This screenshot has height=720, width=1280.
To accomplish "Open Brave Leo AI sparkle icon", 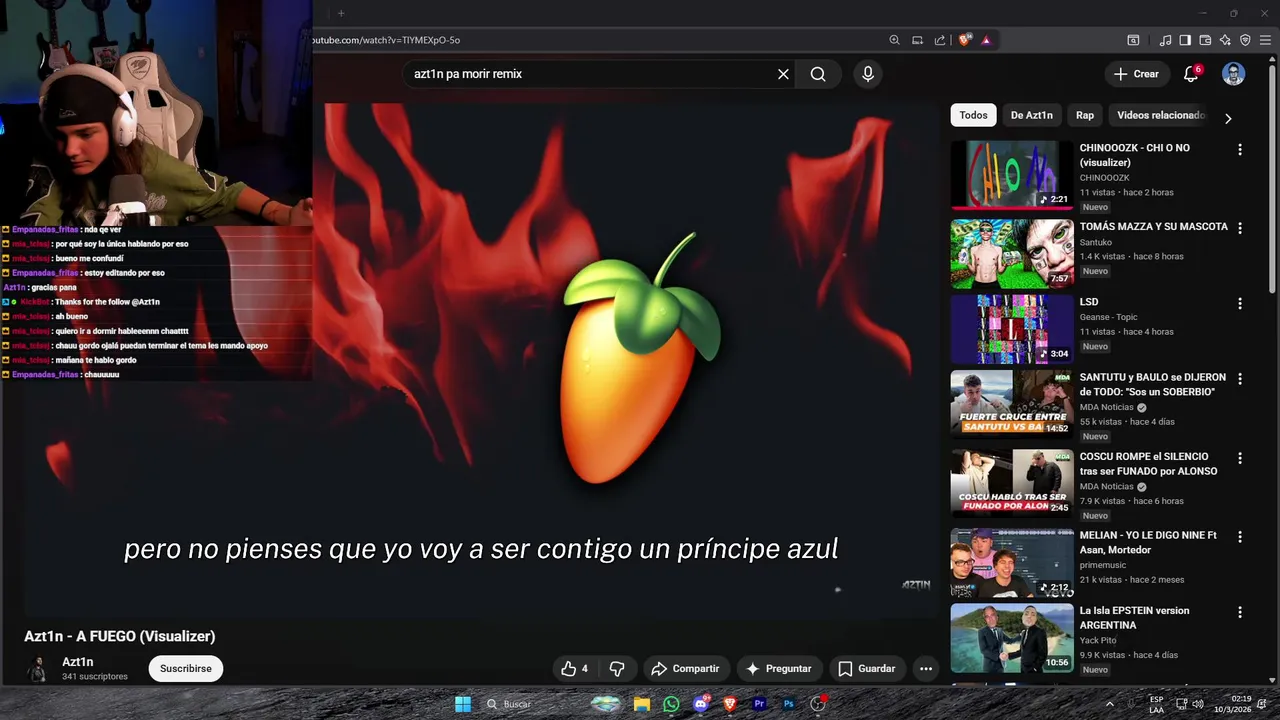I will click(x=1225, y=40).
